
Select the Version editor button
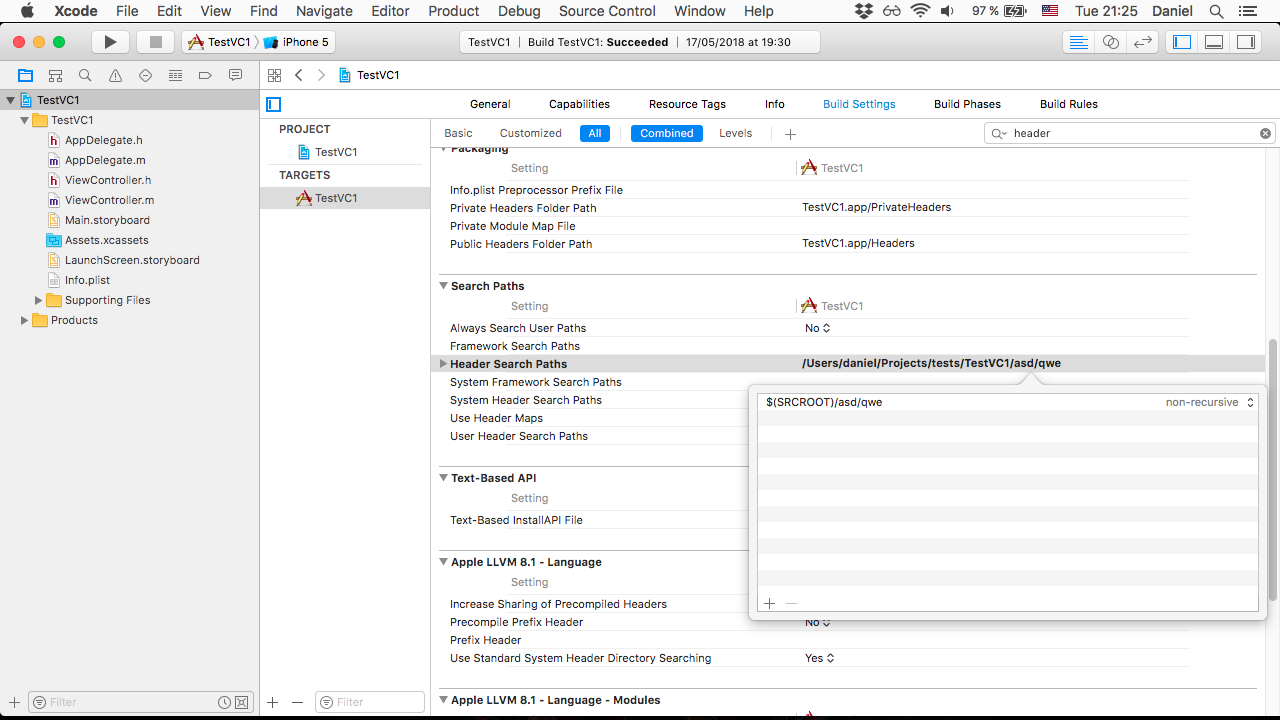1143,42
